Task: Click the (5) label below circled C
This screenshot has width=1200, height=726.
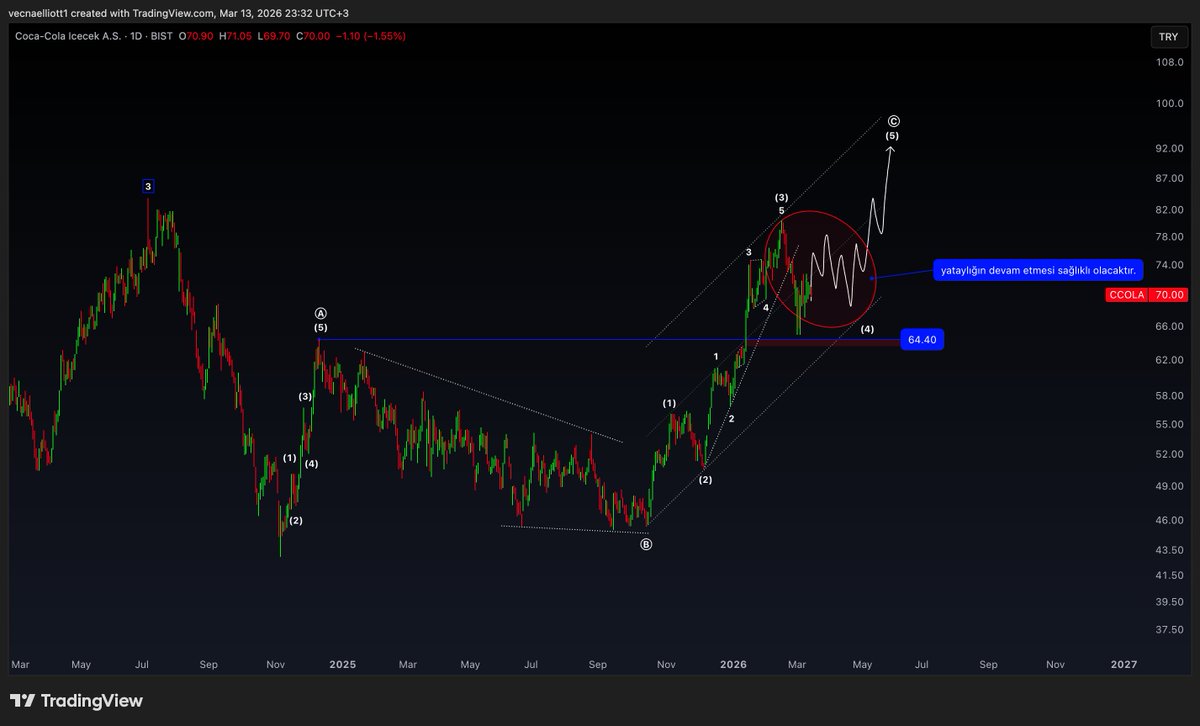Action: point(892,135)
